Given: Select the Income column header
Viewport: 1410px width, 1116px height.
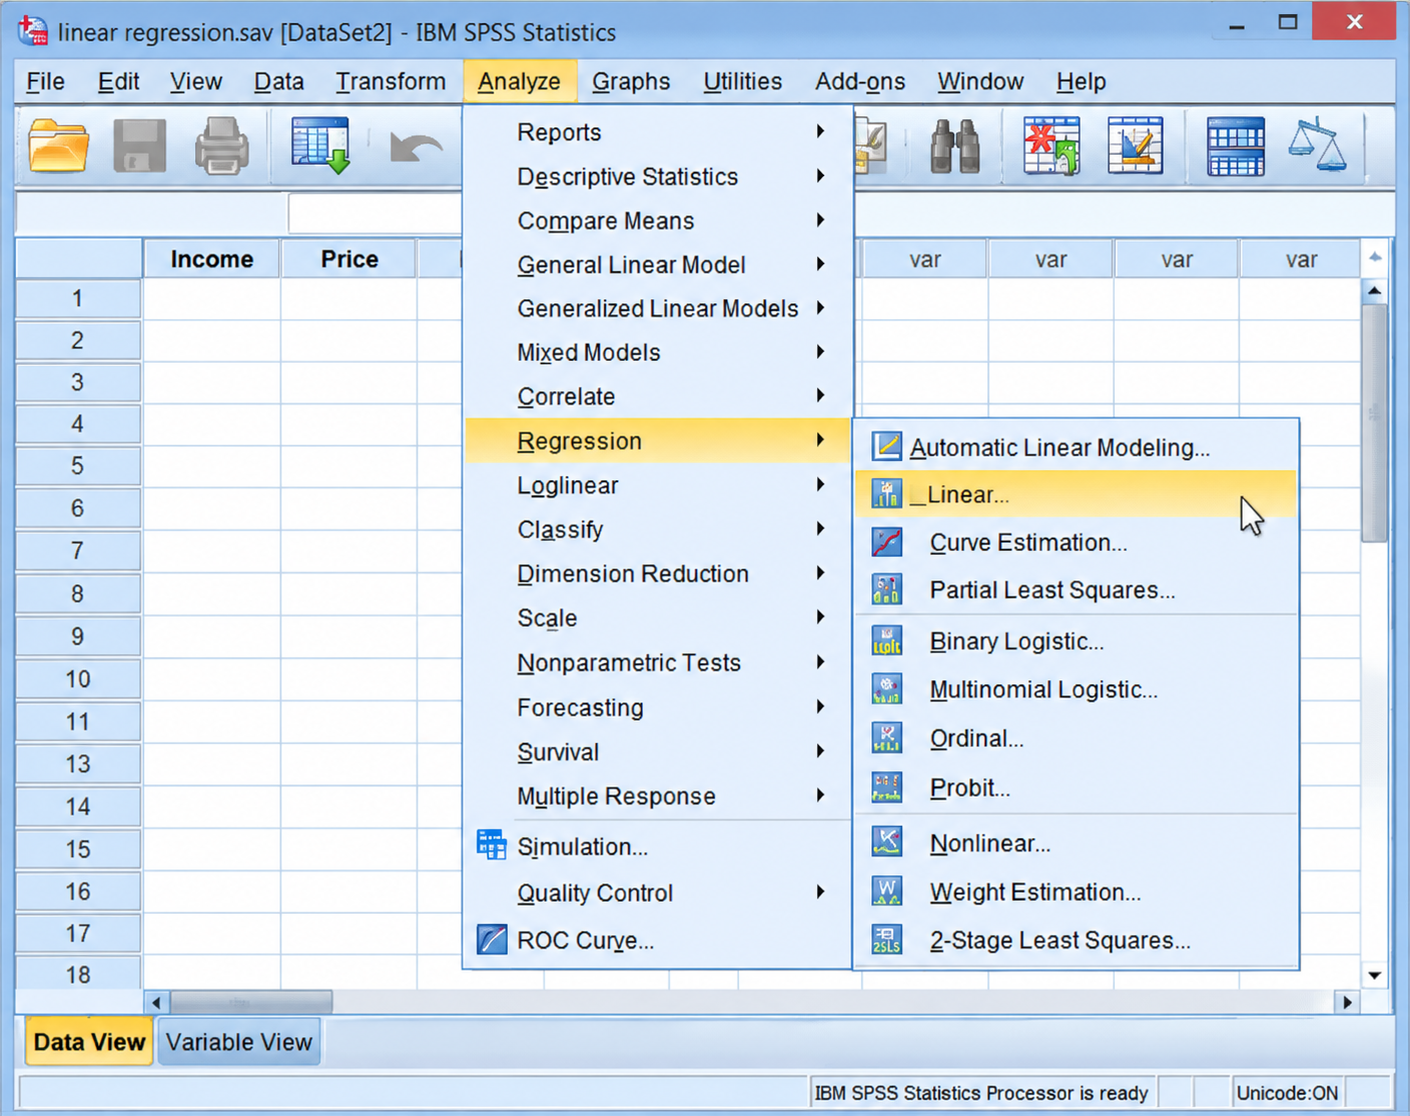Looking at the screenshot, I should pyautogui.click(x=212, y=259).
